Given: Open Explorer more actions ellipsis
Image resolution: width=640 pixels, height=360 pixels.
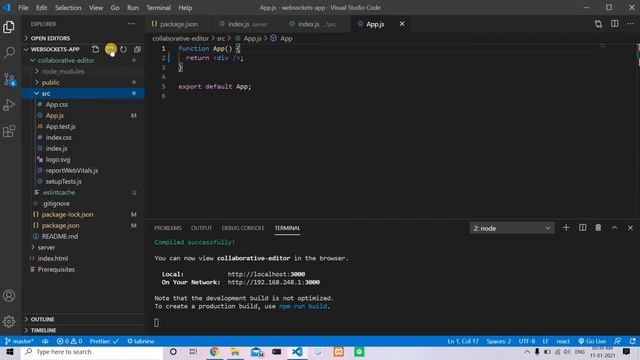Looking at the screenshot, I should 131,24.
